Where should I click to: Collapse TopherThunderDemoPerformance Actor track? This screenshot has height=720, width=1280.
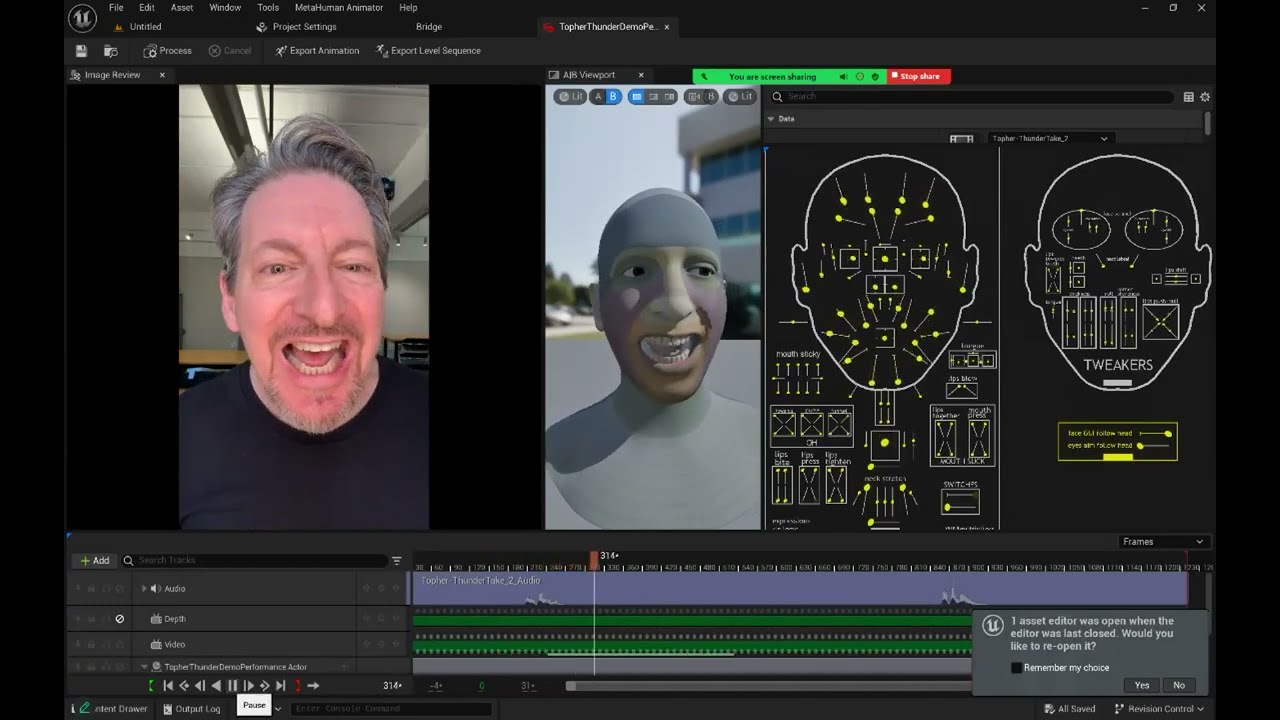coord(143,667)
